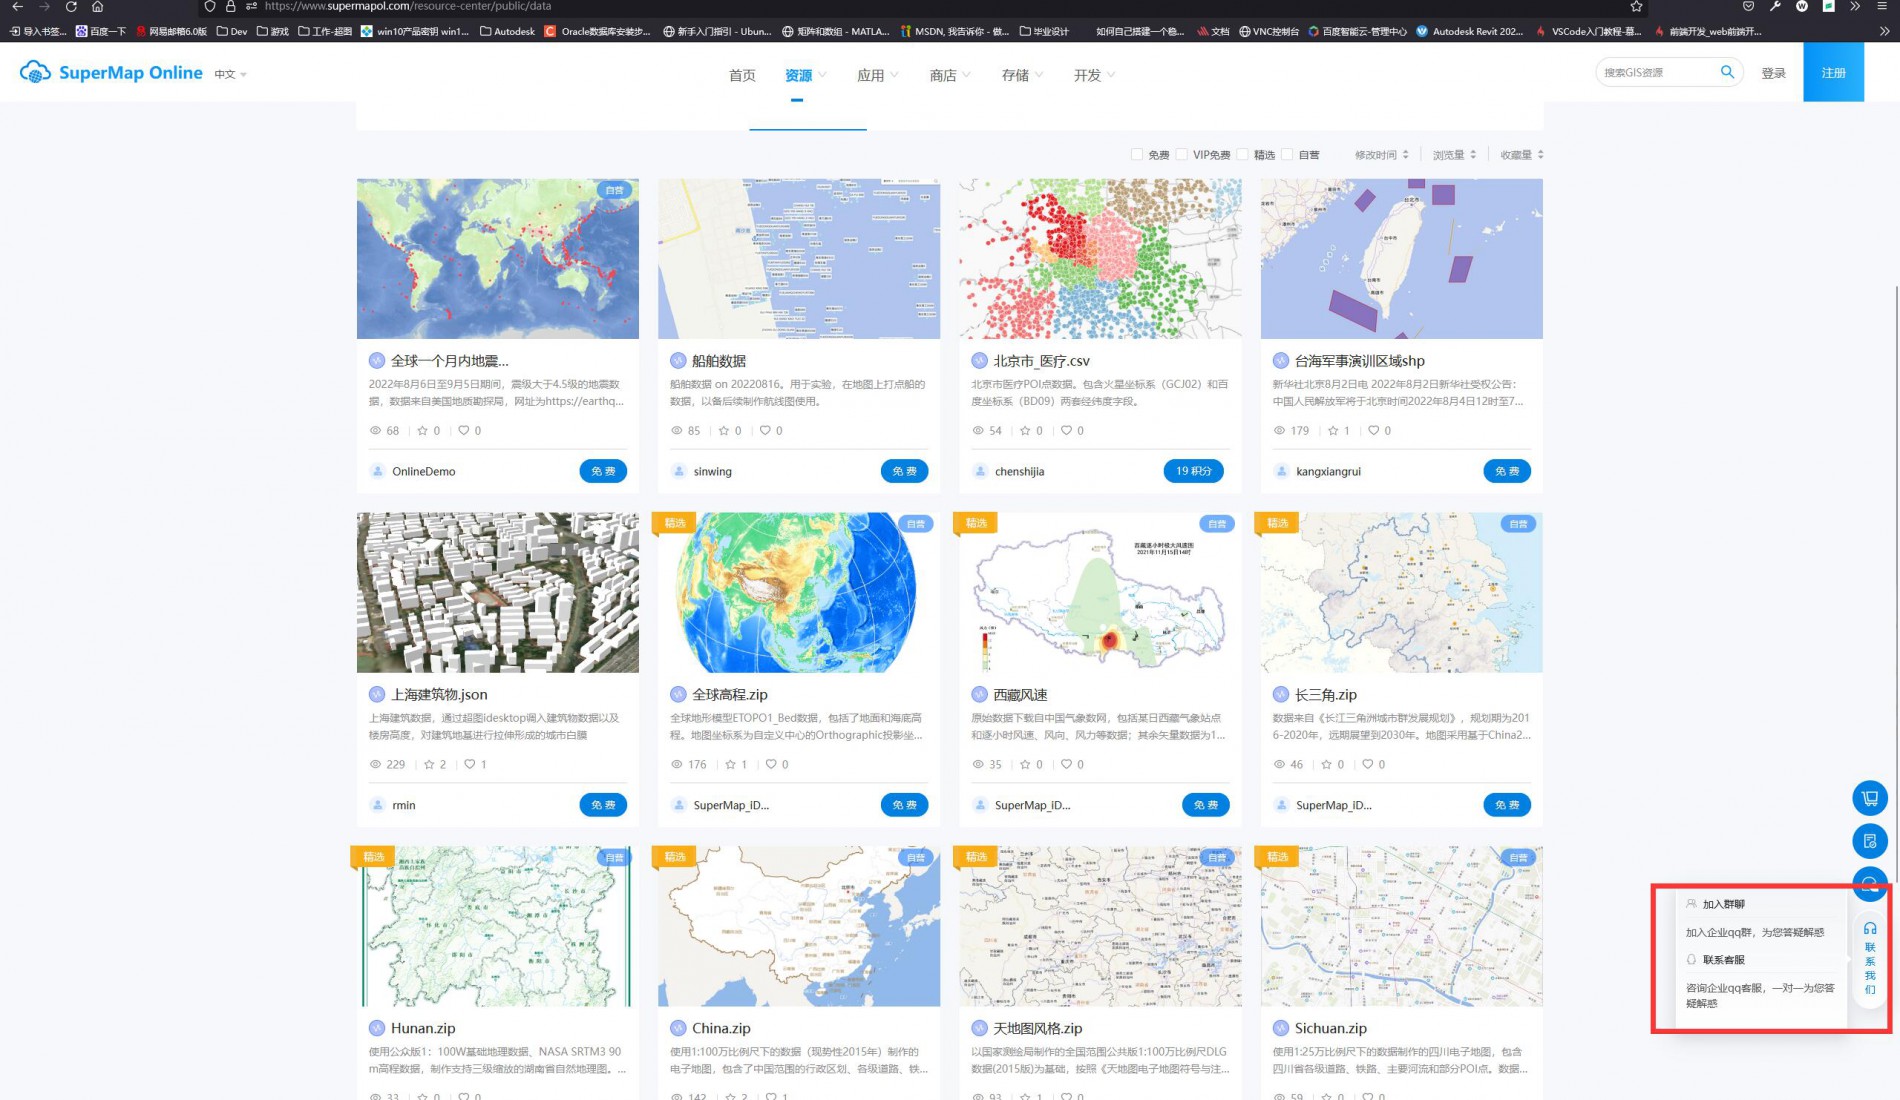
Task: Star the 台海军事演训区域shp resource
Action: pyautogui.click(x=1333, y=431)
